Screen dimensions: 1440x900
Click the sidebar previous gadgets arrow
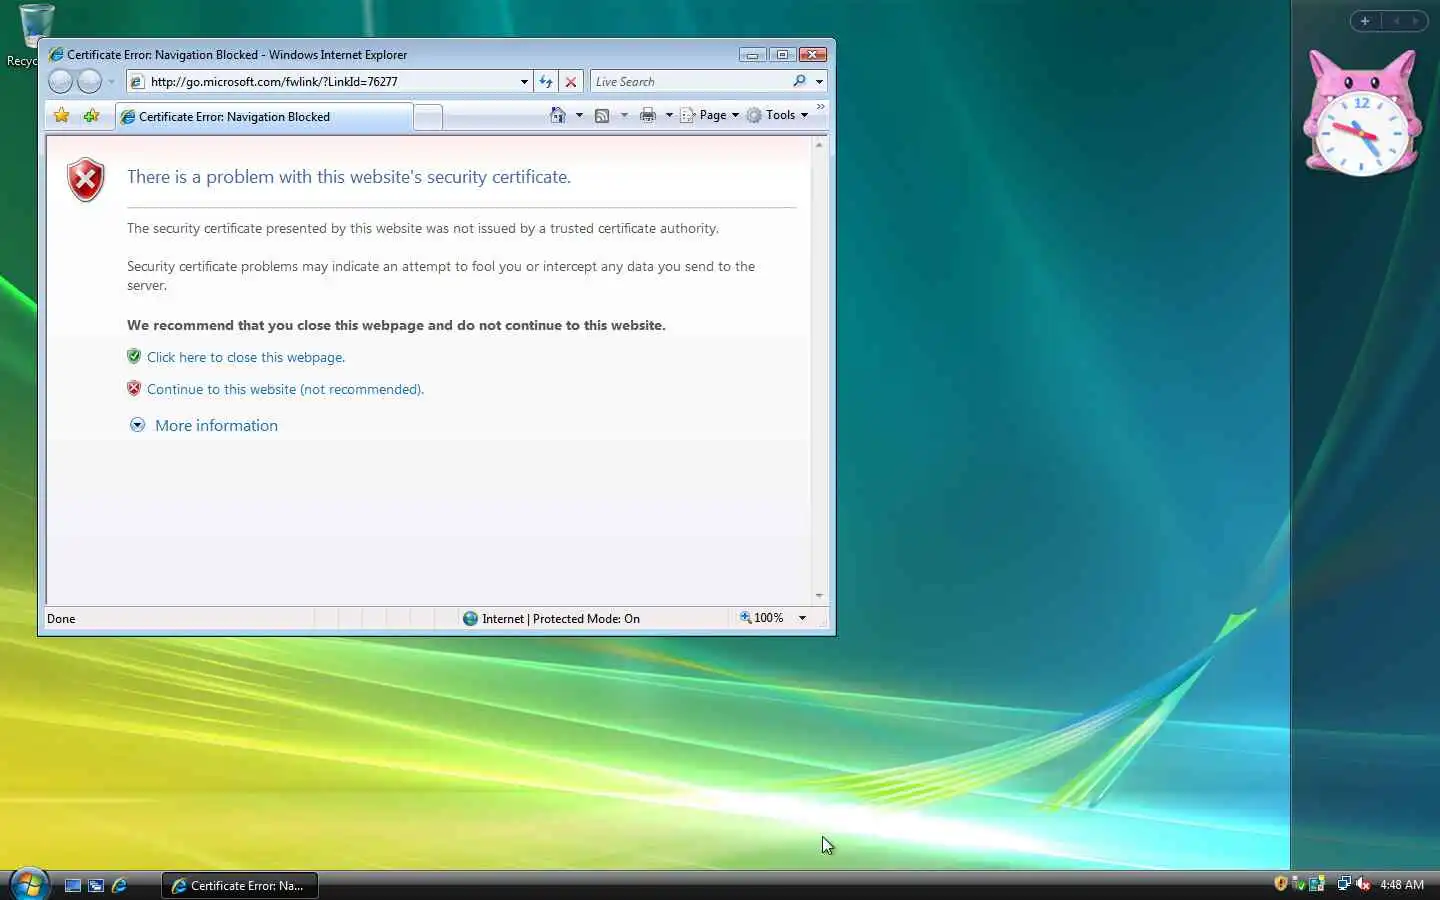point(1396,21)
